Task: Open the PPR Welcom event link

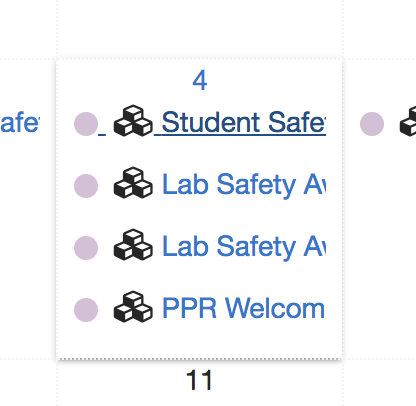Action: pyautogui.click(x=243, y=308)
